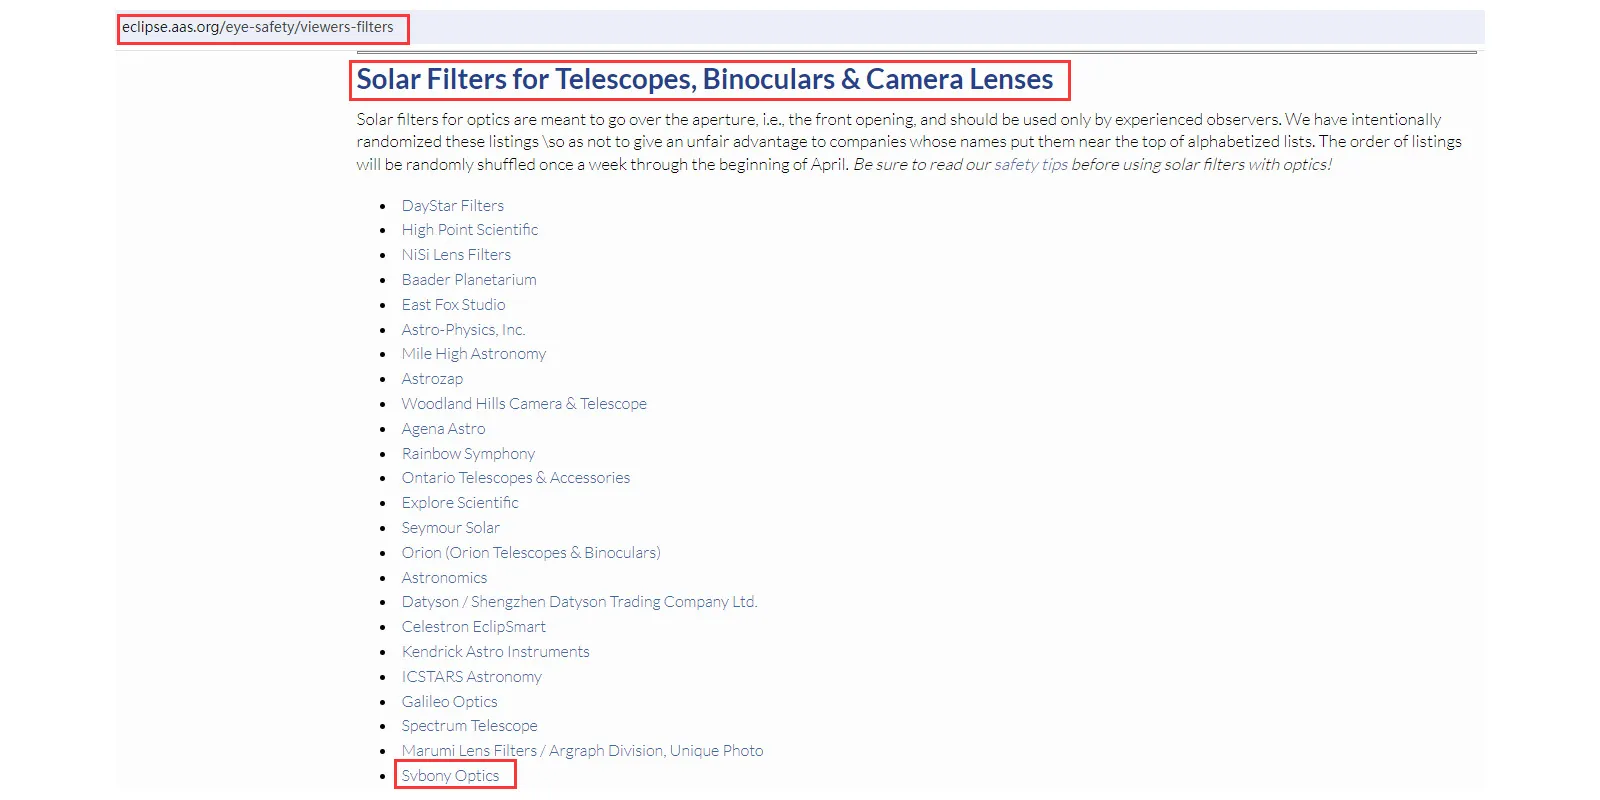Open the Explore Scientific link

460,503
